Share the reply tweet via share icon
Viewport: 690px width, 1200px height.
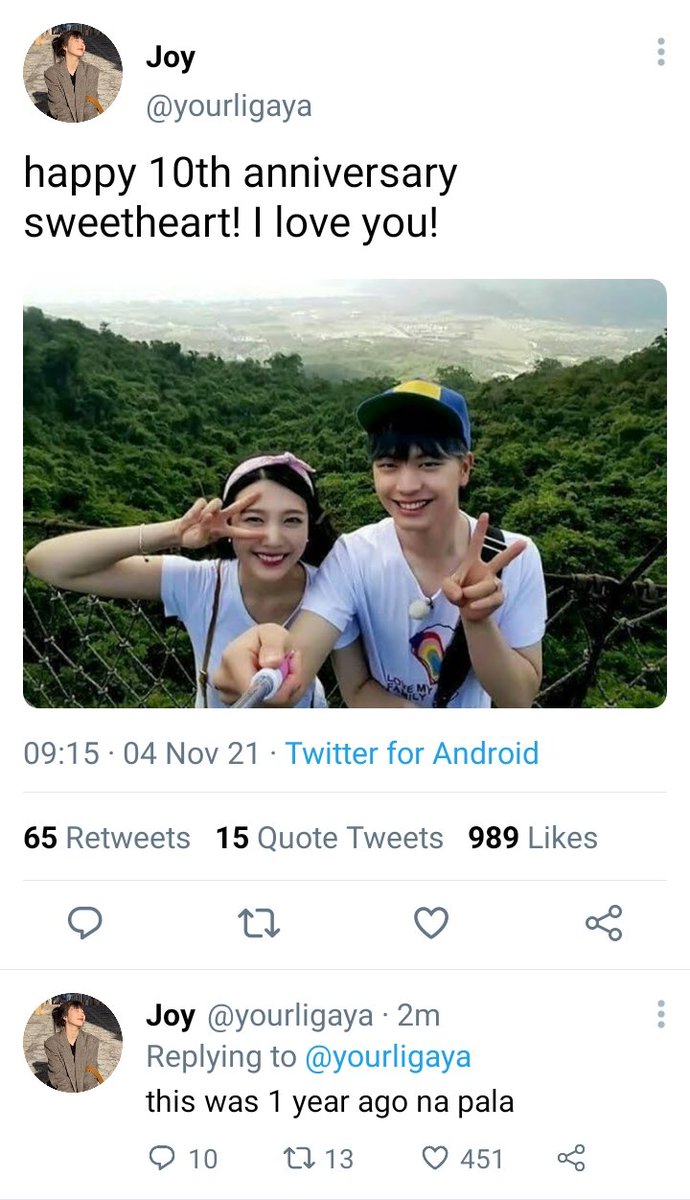(570, 1159)
